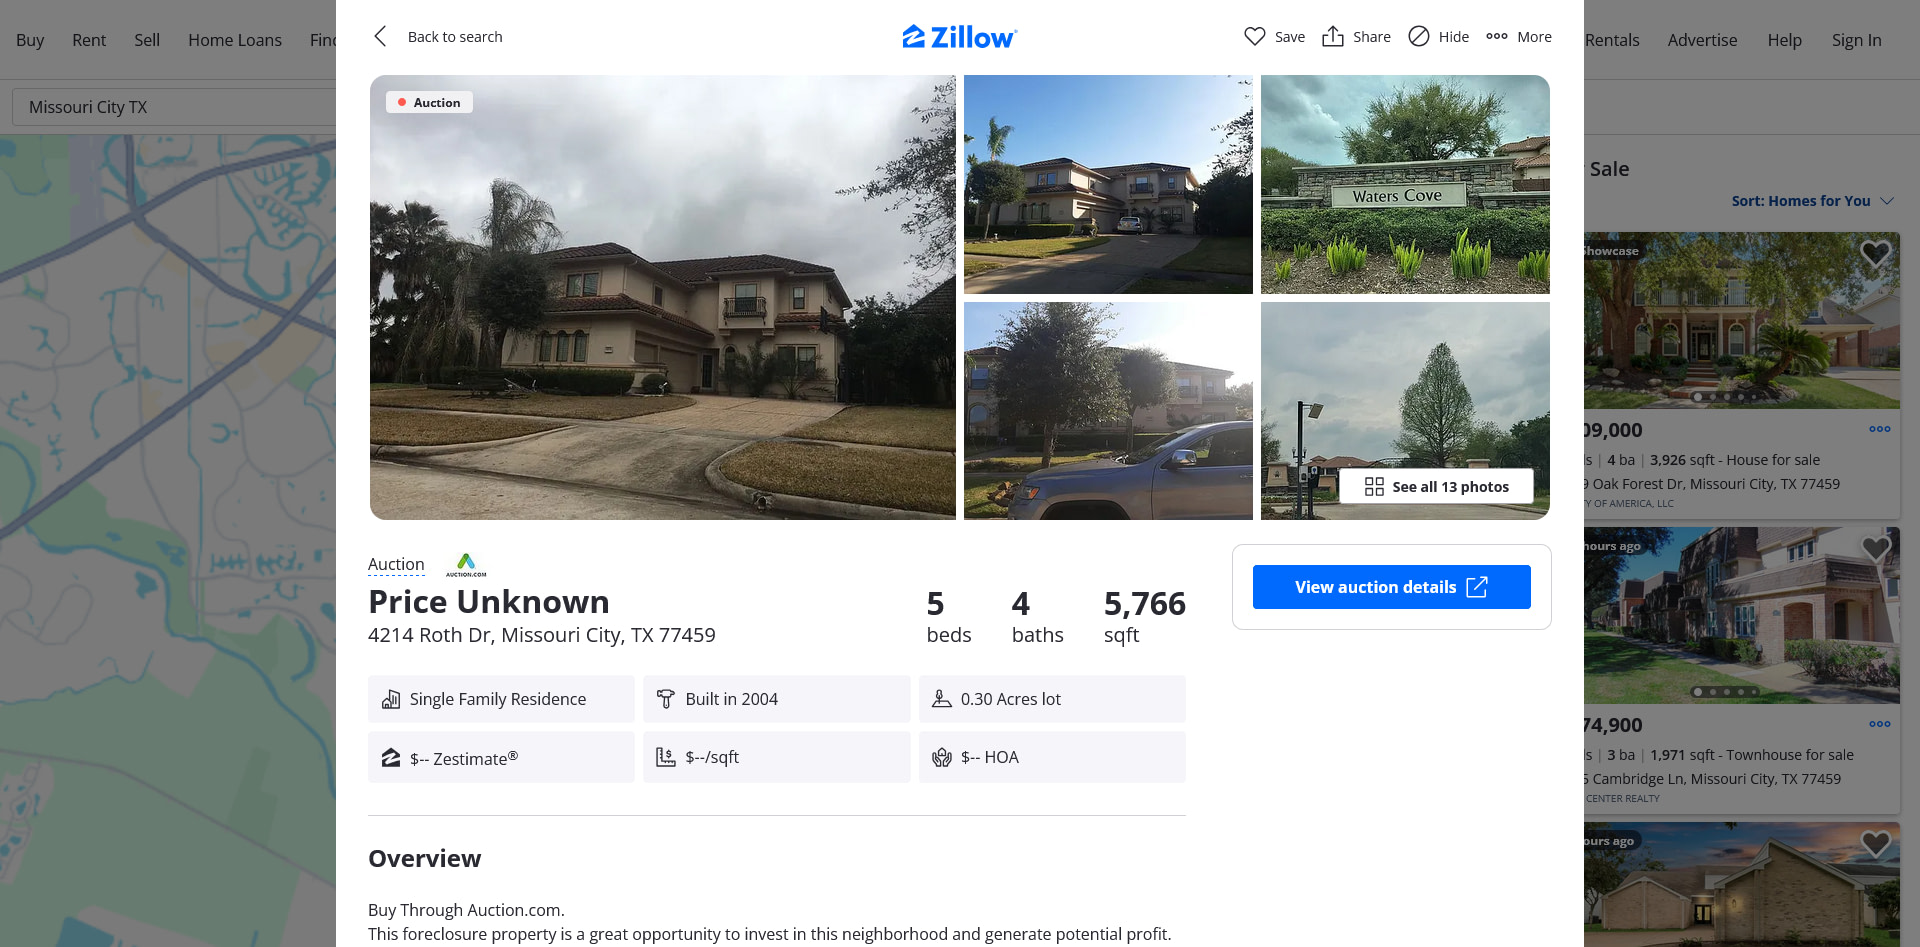Click the Missouri City TX search field

pyautogui.click(x=175, y=107)
